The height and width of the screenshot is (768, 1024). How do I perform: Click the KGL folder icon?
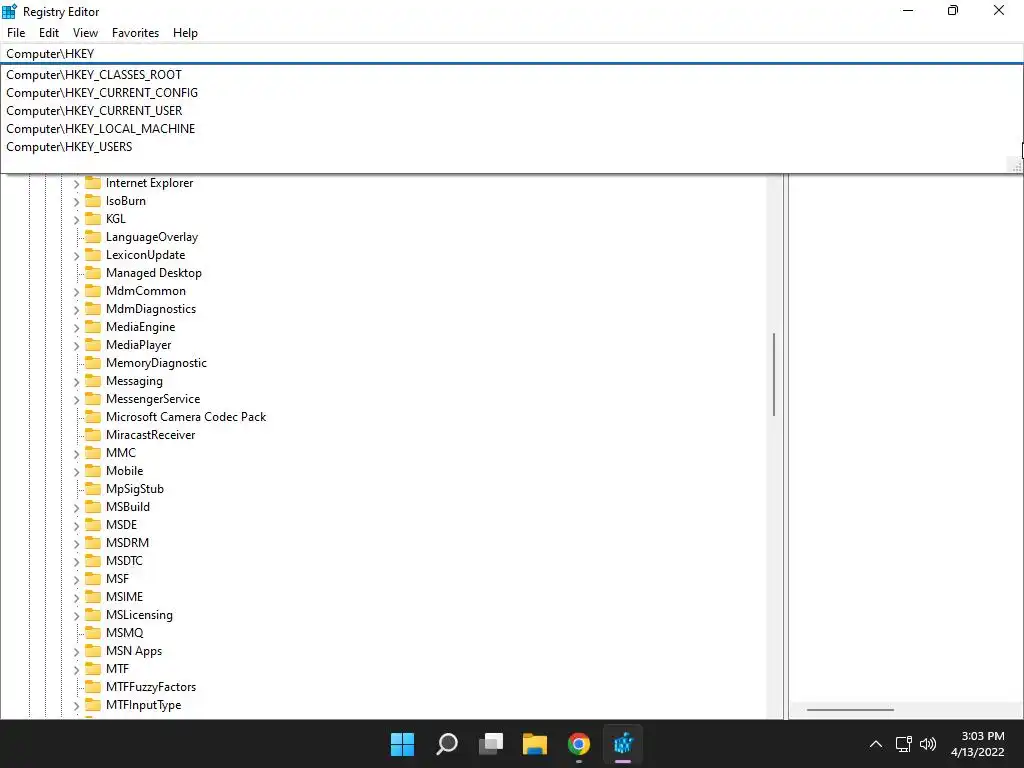[x=93, y=219]
